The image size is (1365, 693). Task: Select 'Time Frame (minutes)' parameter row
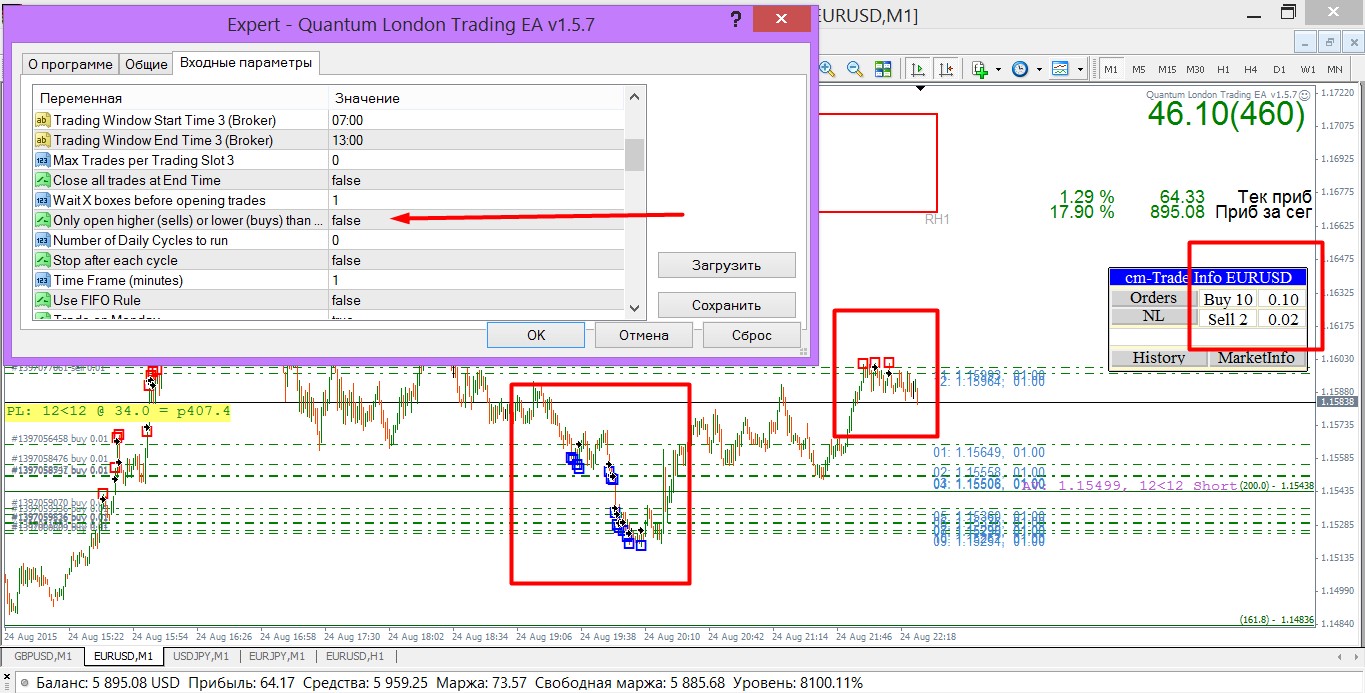[x=329, y=280]
